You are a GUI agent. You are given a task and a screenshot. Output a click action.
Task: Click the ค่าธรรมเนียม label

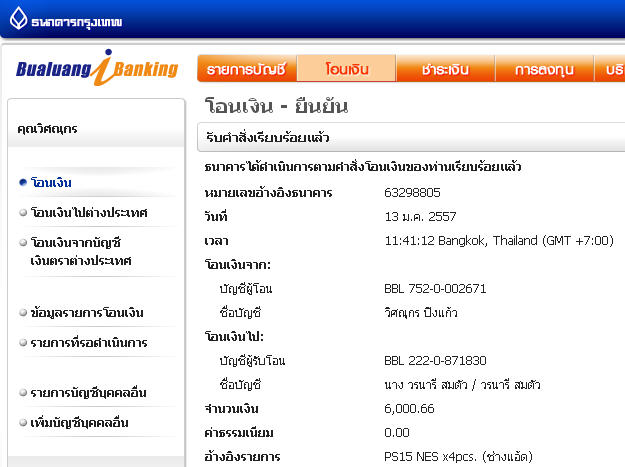coord(239,433)
